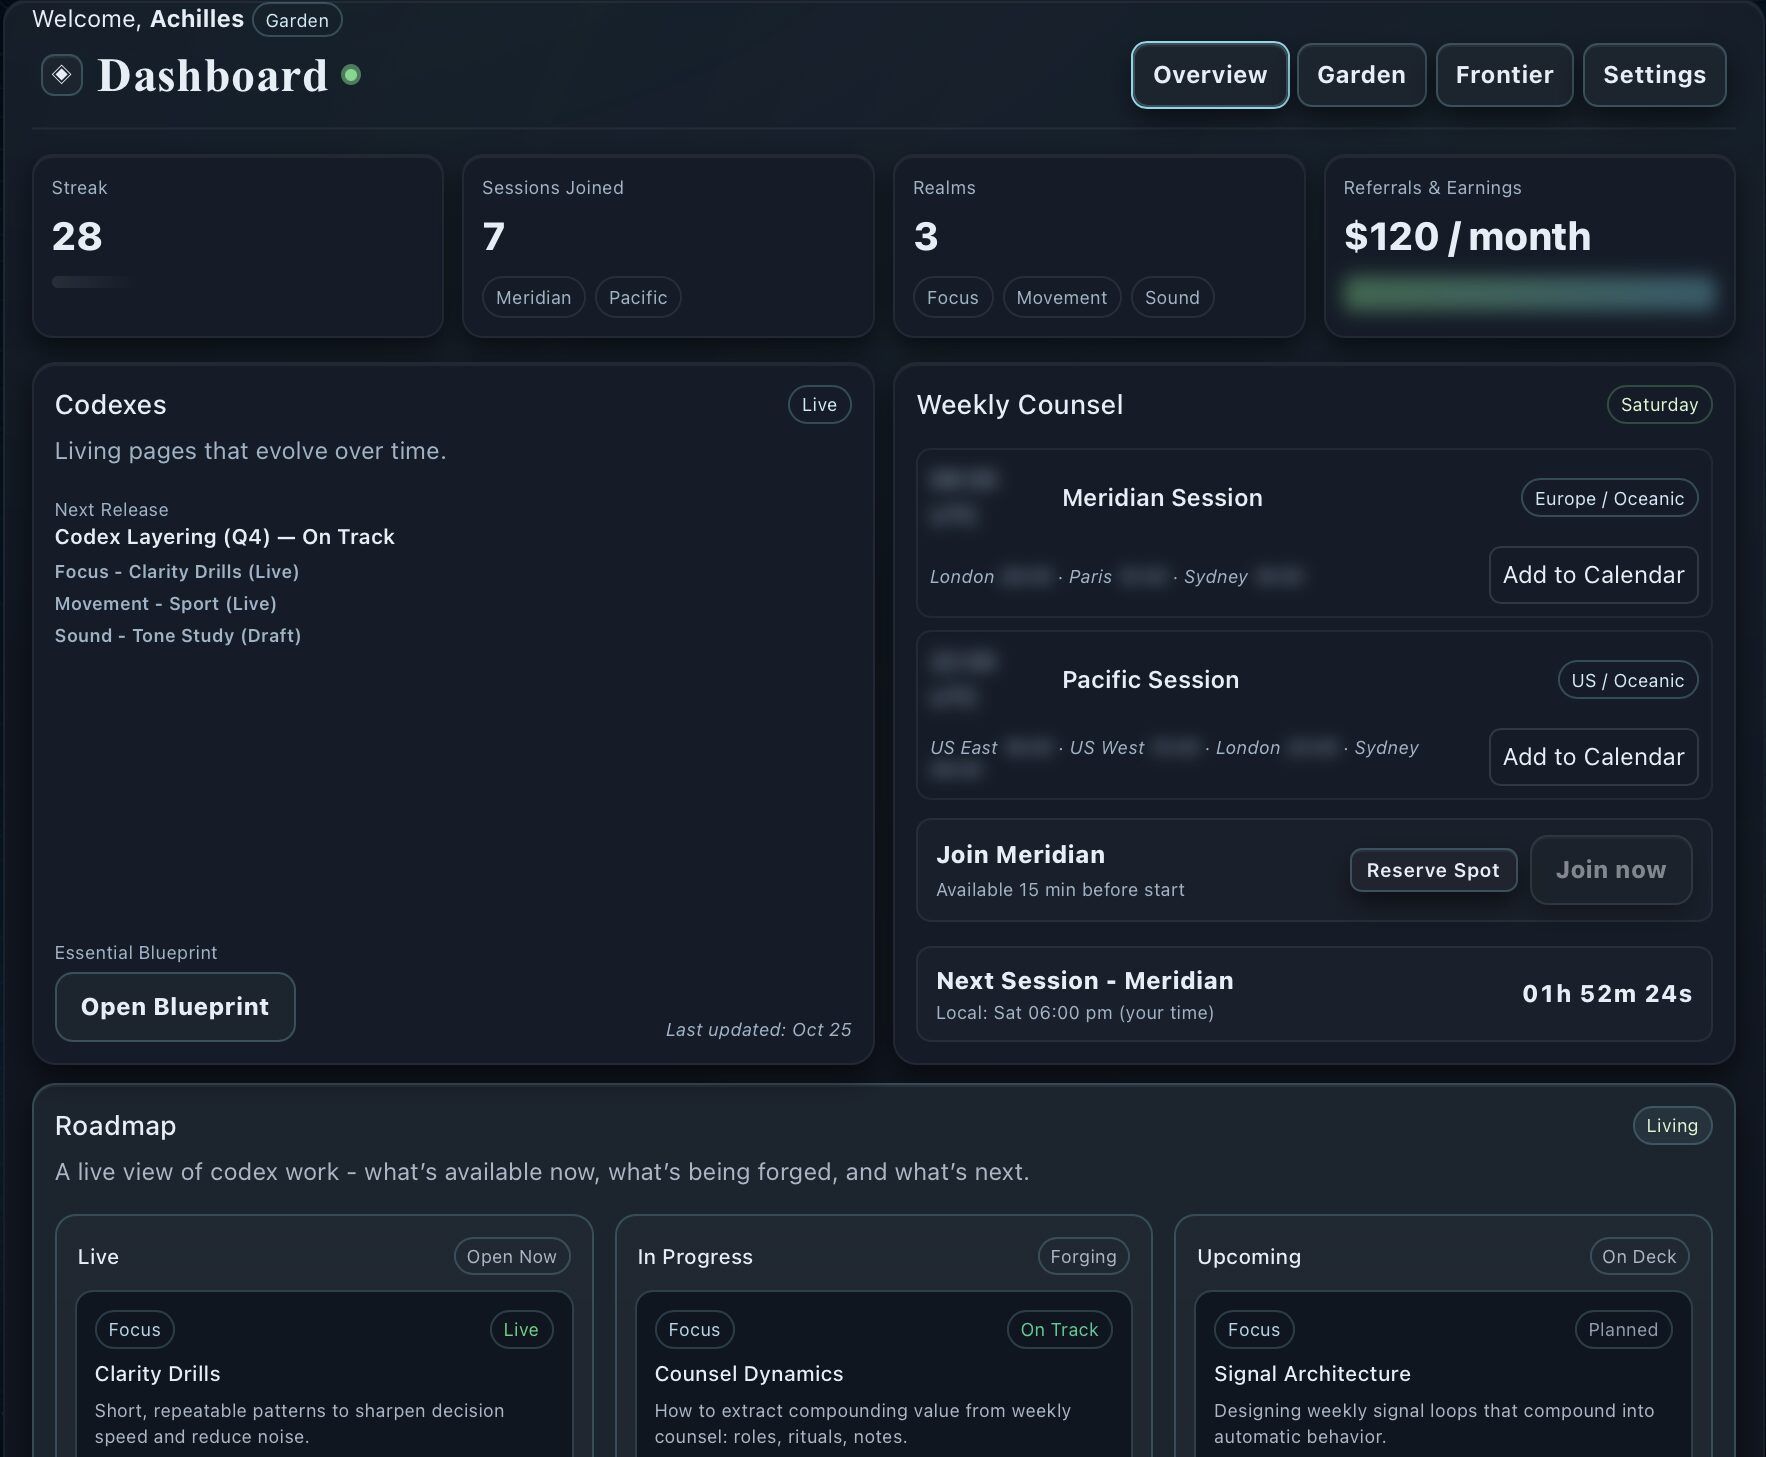Select the Meridian chip under Sessions Joined

click(x=533, y=298)
